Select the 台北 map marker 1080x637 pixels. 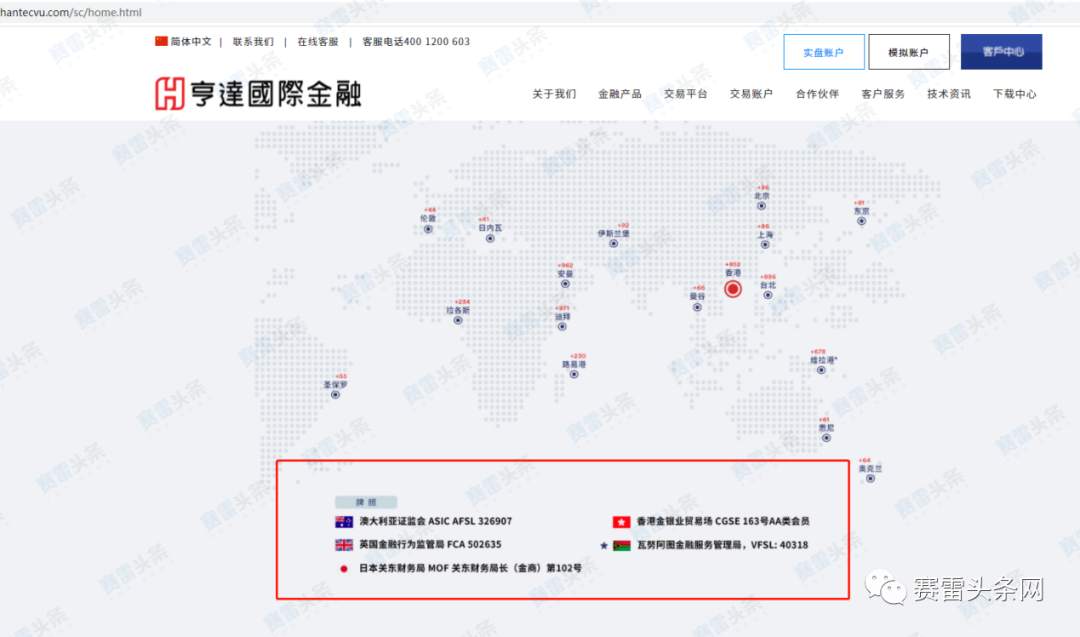pos(767,295)
